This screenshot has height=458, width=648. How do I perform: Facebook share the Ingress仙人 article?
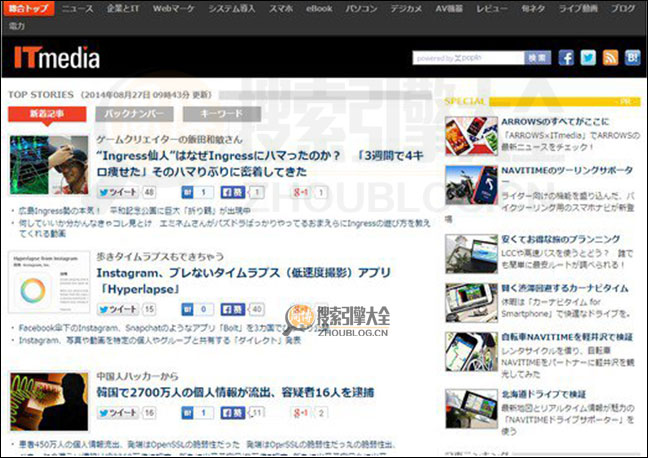tap(233, 192)
